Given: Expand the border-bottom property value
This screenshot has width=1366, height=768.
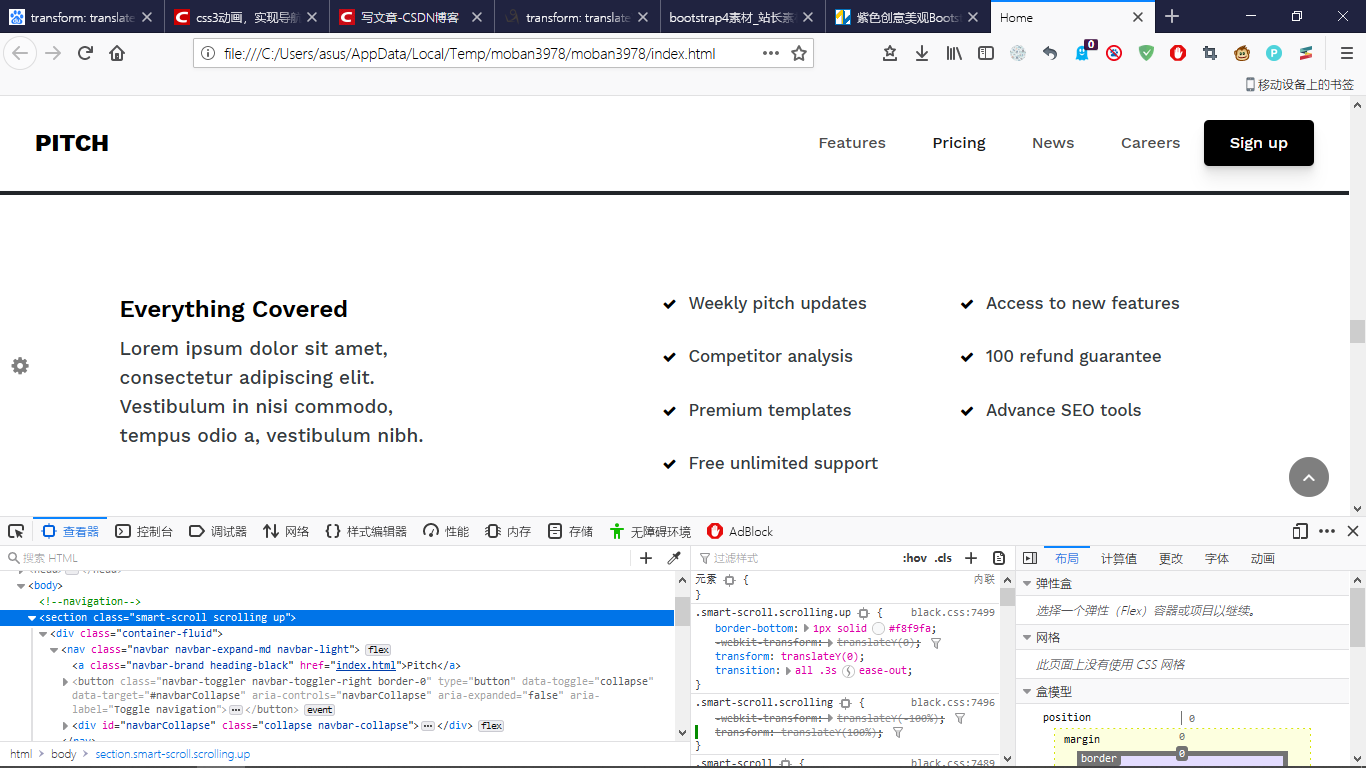Looking at the screenshot, I should 806,628.
